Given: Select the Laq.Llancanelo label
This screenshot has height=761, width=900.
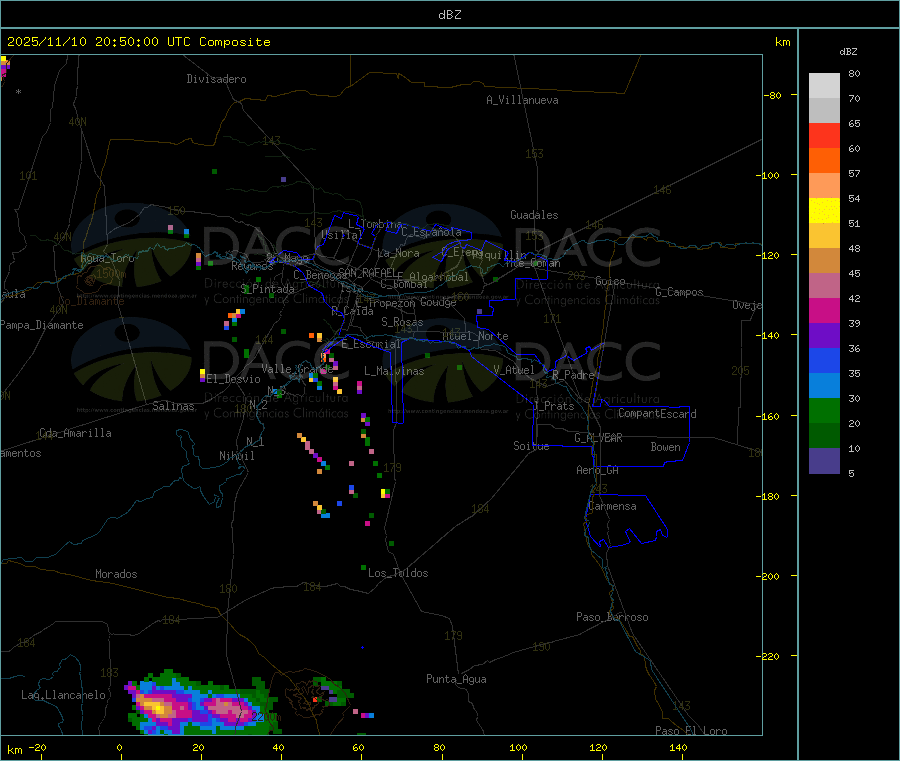Looking at the screenshot, I should click(x=64, y=696).
